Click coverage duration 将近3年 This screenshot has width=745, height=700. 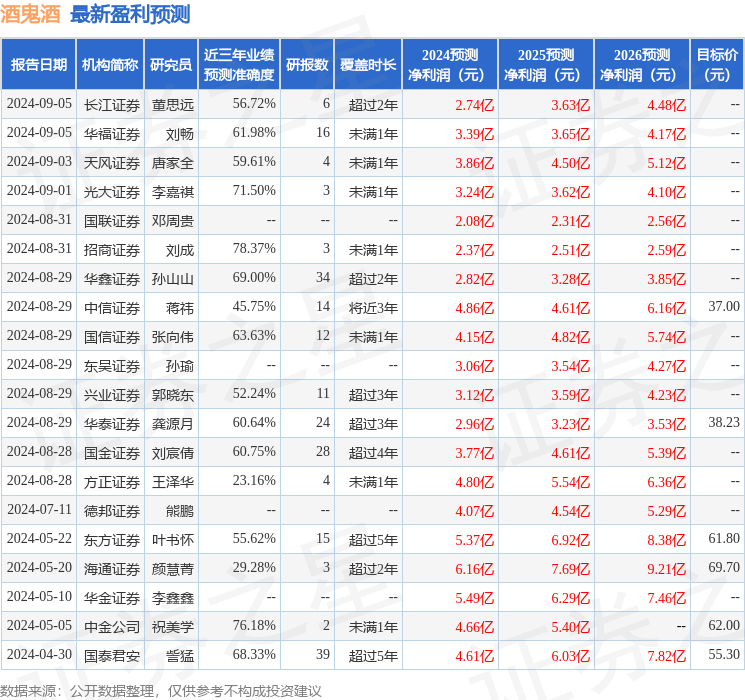pos(373,308)
